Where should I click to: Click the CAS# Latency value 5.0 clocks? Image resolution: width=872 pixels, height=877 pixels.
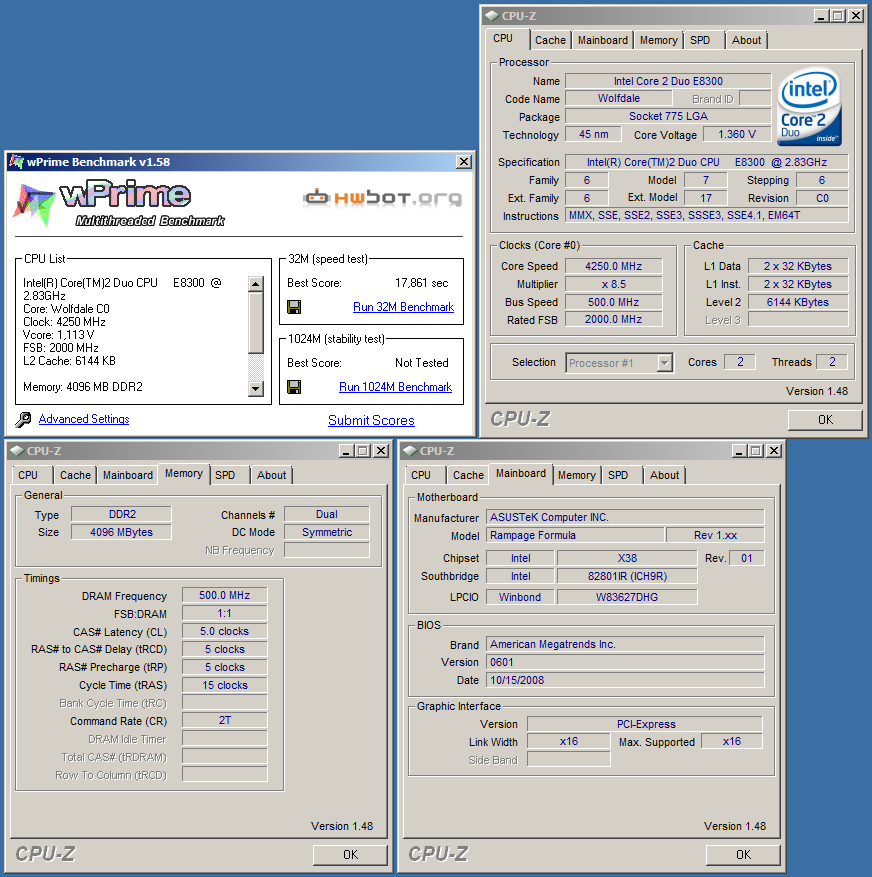click(225, 631)
